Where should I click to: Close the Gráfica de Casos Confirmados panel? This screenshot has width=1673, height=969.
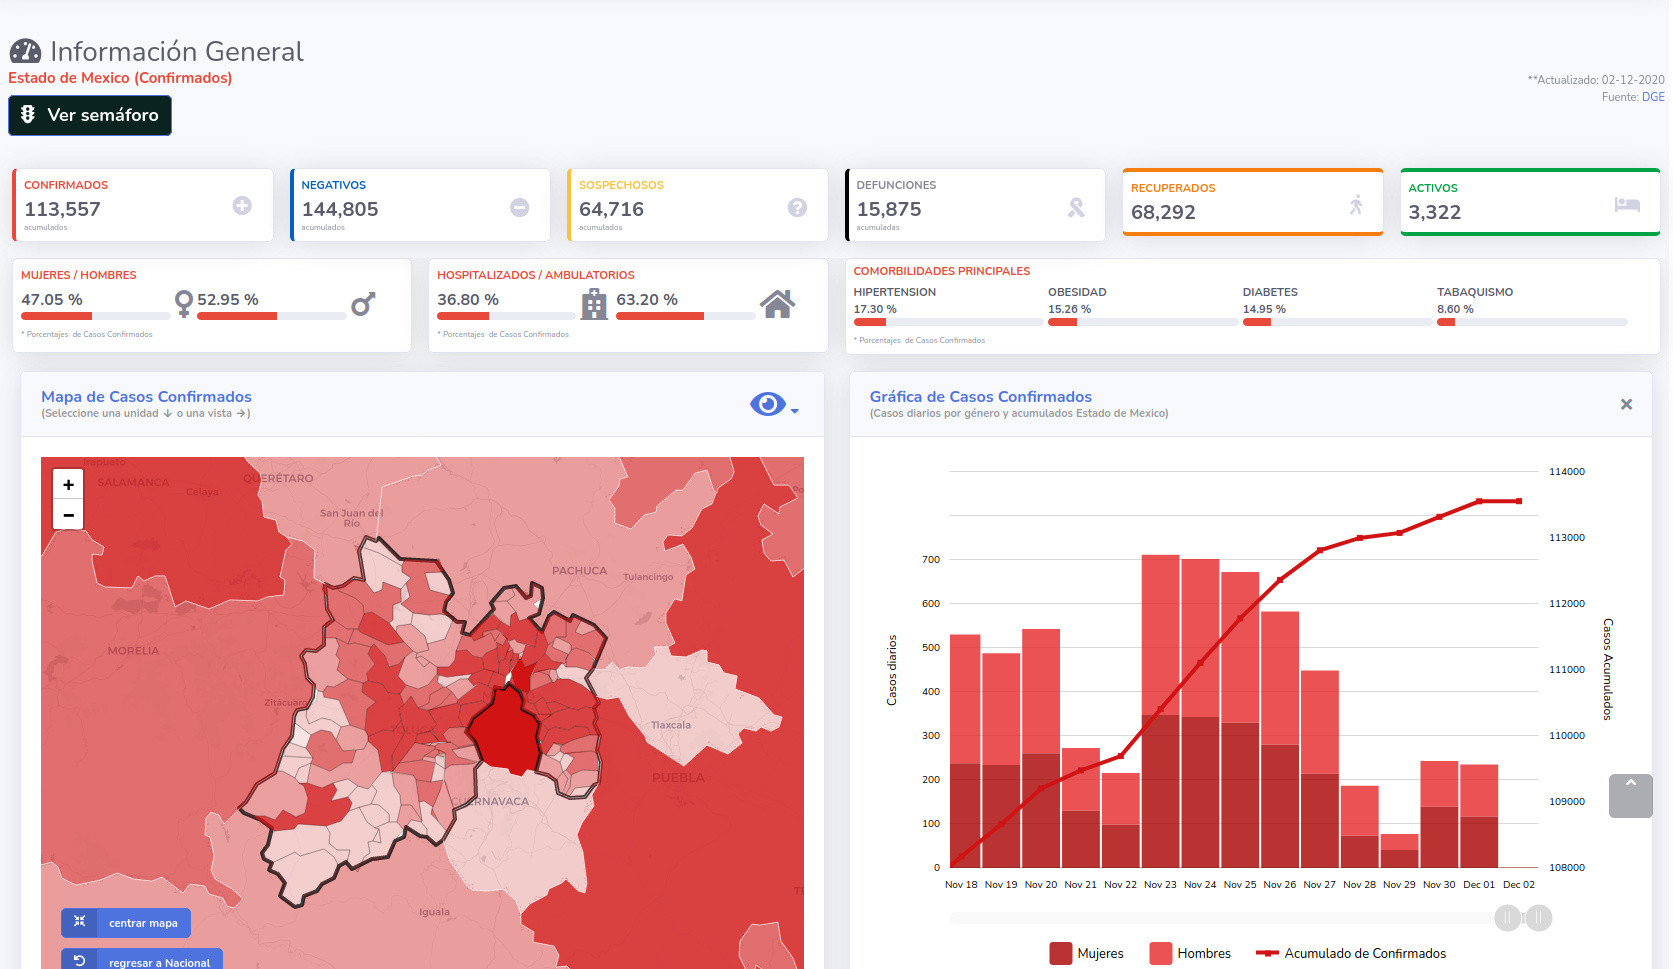(1626, 404)
